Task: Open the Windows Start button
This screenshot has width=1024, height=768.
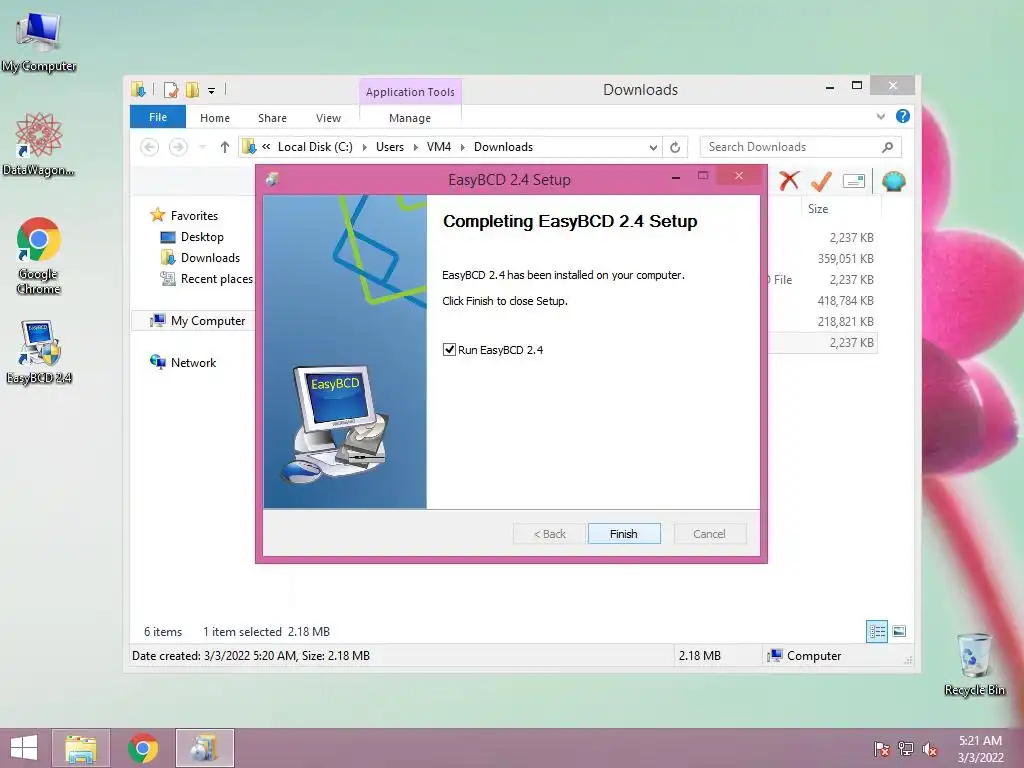Action: [24, 748]
